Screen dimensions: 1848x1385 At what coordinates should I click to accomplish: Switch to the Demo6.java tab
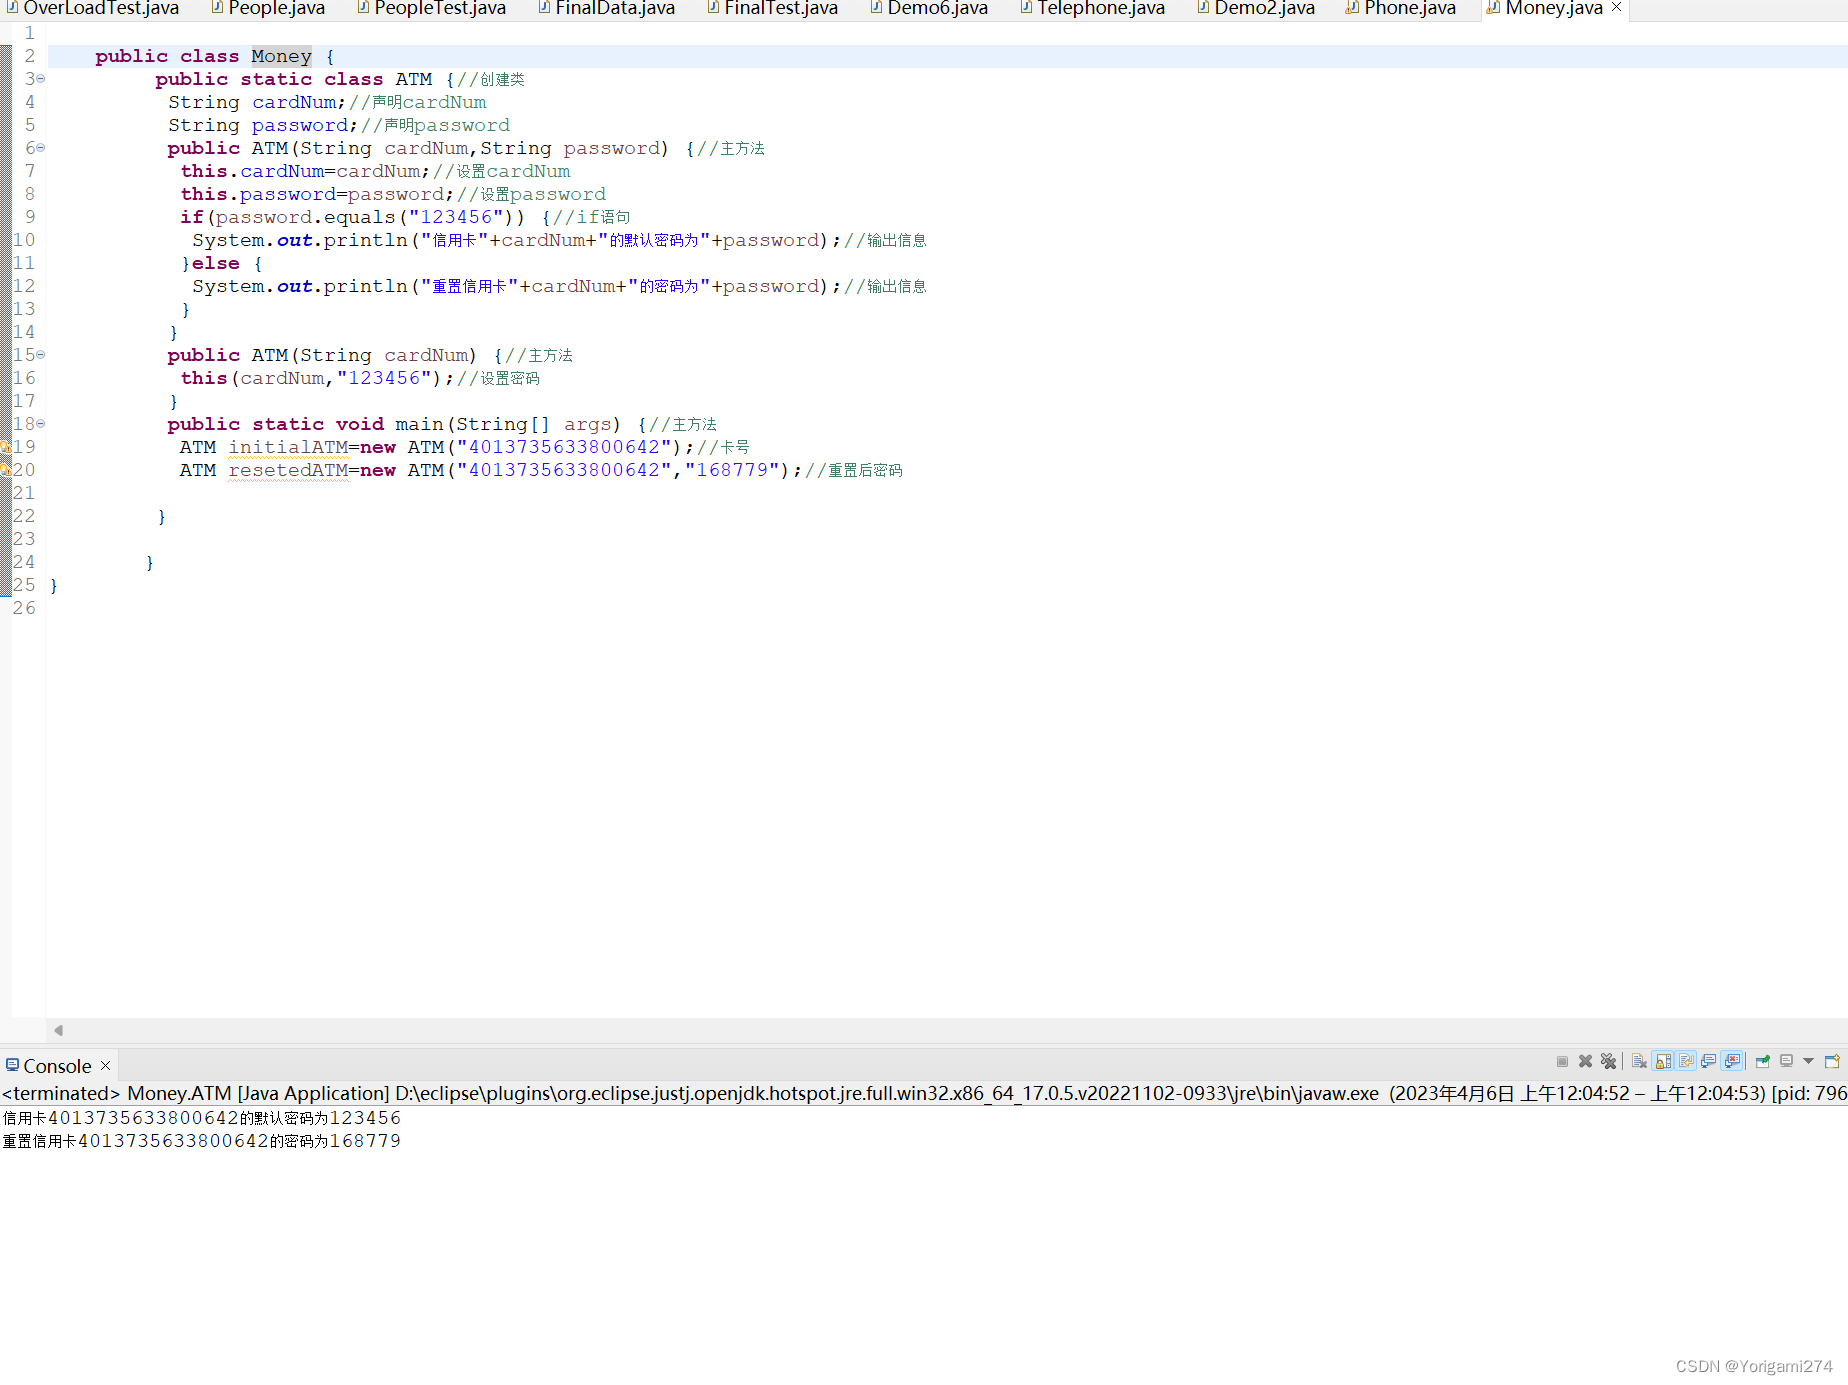(929, 8)
